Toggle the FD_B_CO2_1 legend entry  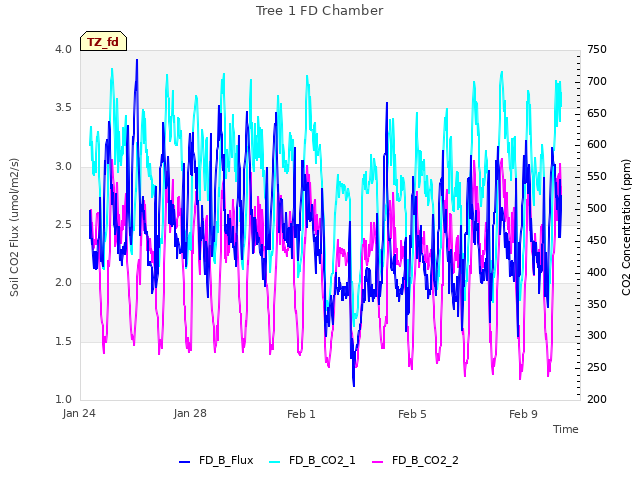click(312, 461)
